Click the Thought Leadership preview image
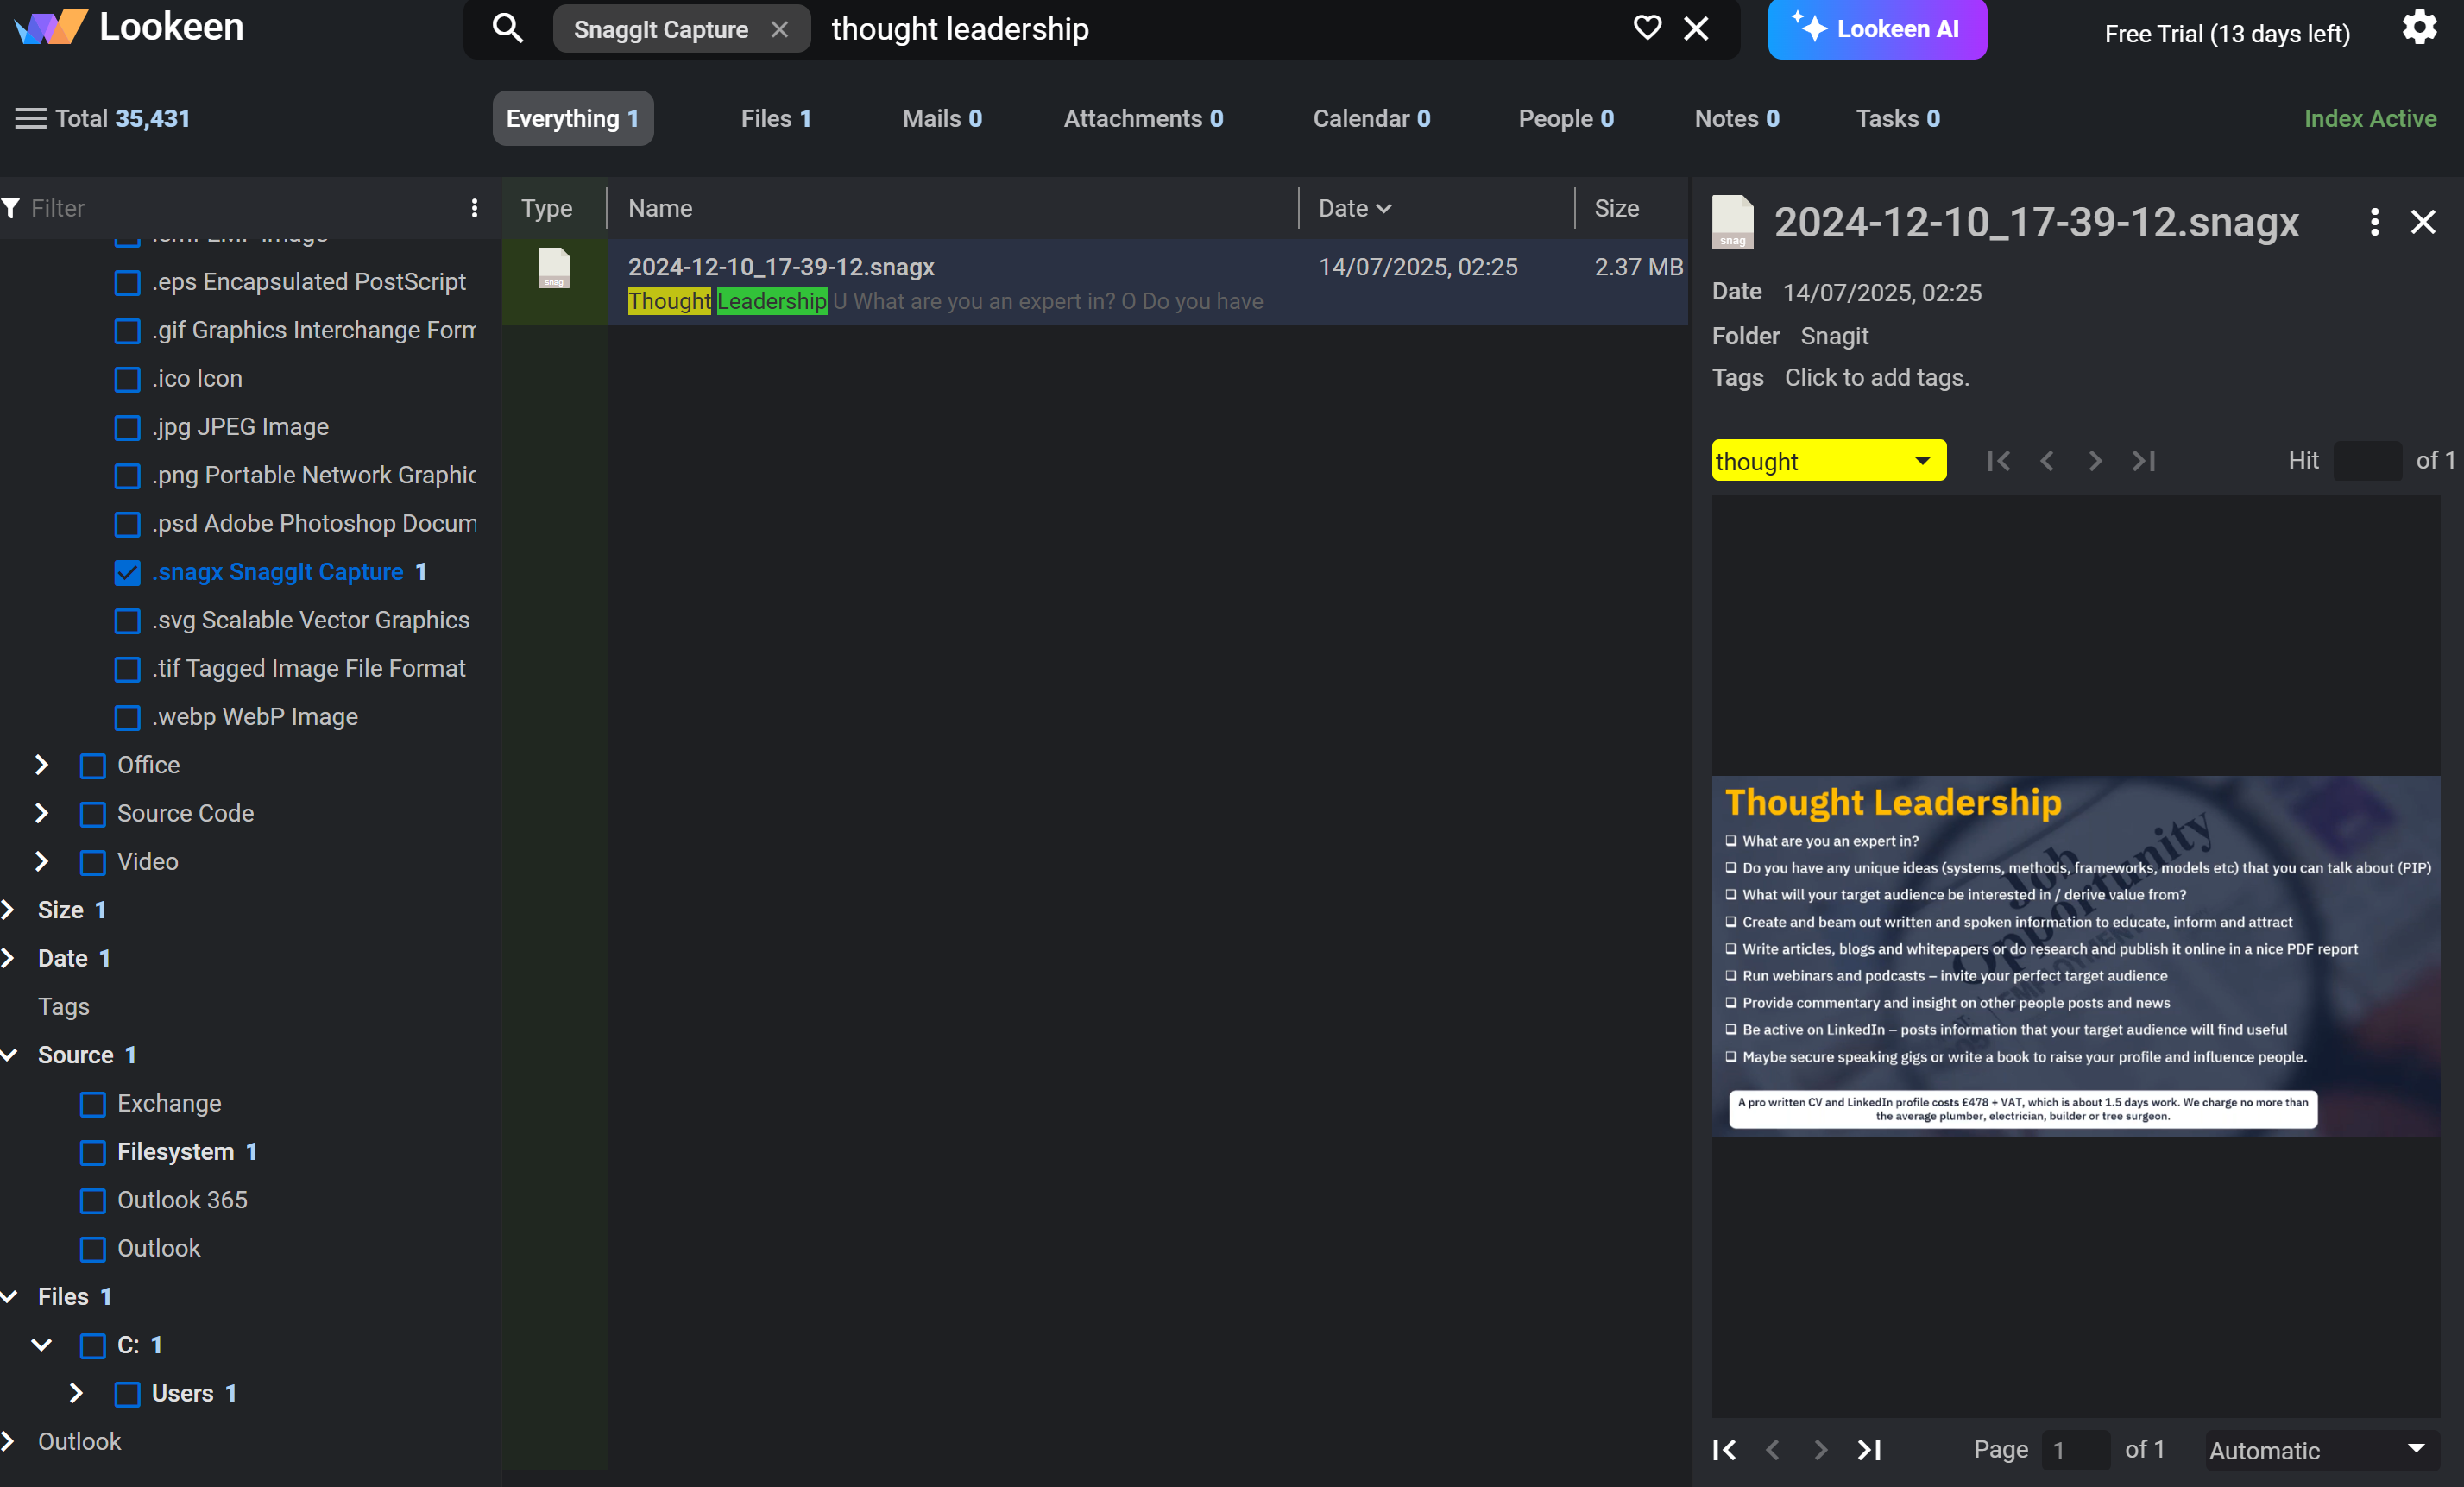The image size is (2464, 1487). coord(2075,955)
